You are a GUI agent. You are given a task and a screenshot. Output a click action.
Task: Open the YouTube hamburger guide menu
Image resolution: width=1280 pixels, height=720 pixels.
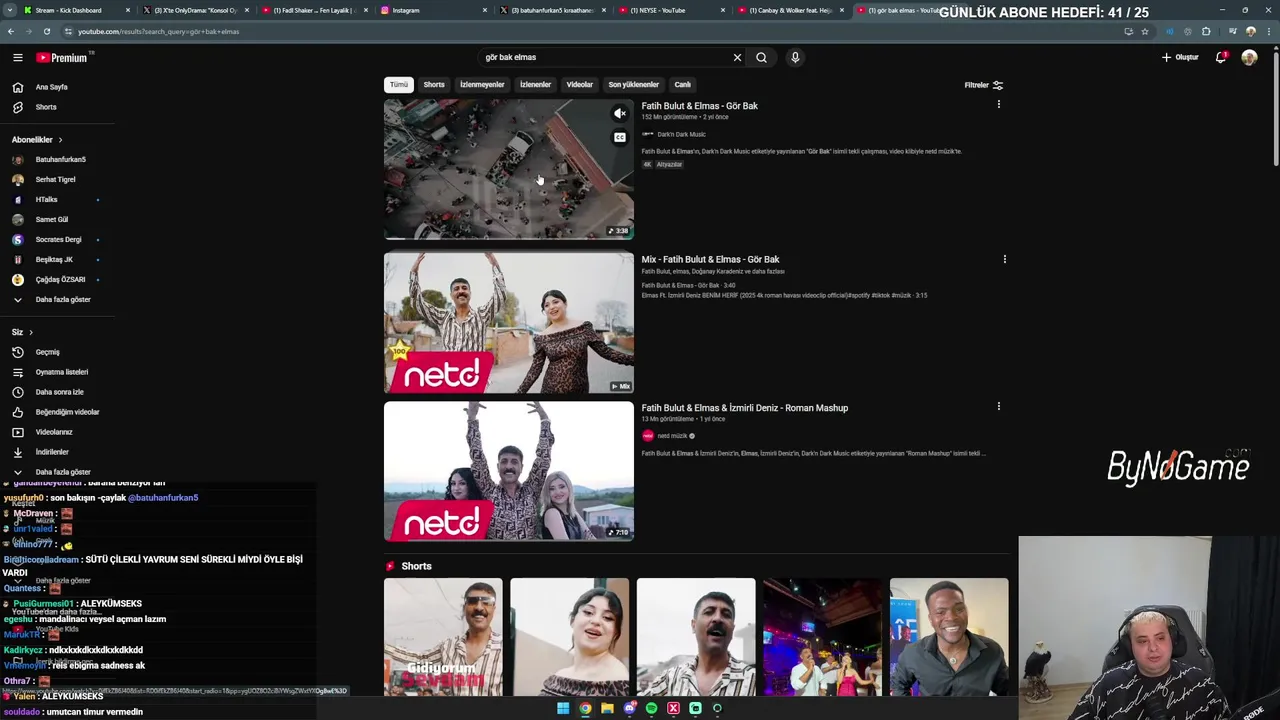[17, 57]
